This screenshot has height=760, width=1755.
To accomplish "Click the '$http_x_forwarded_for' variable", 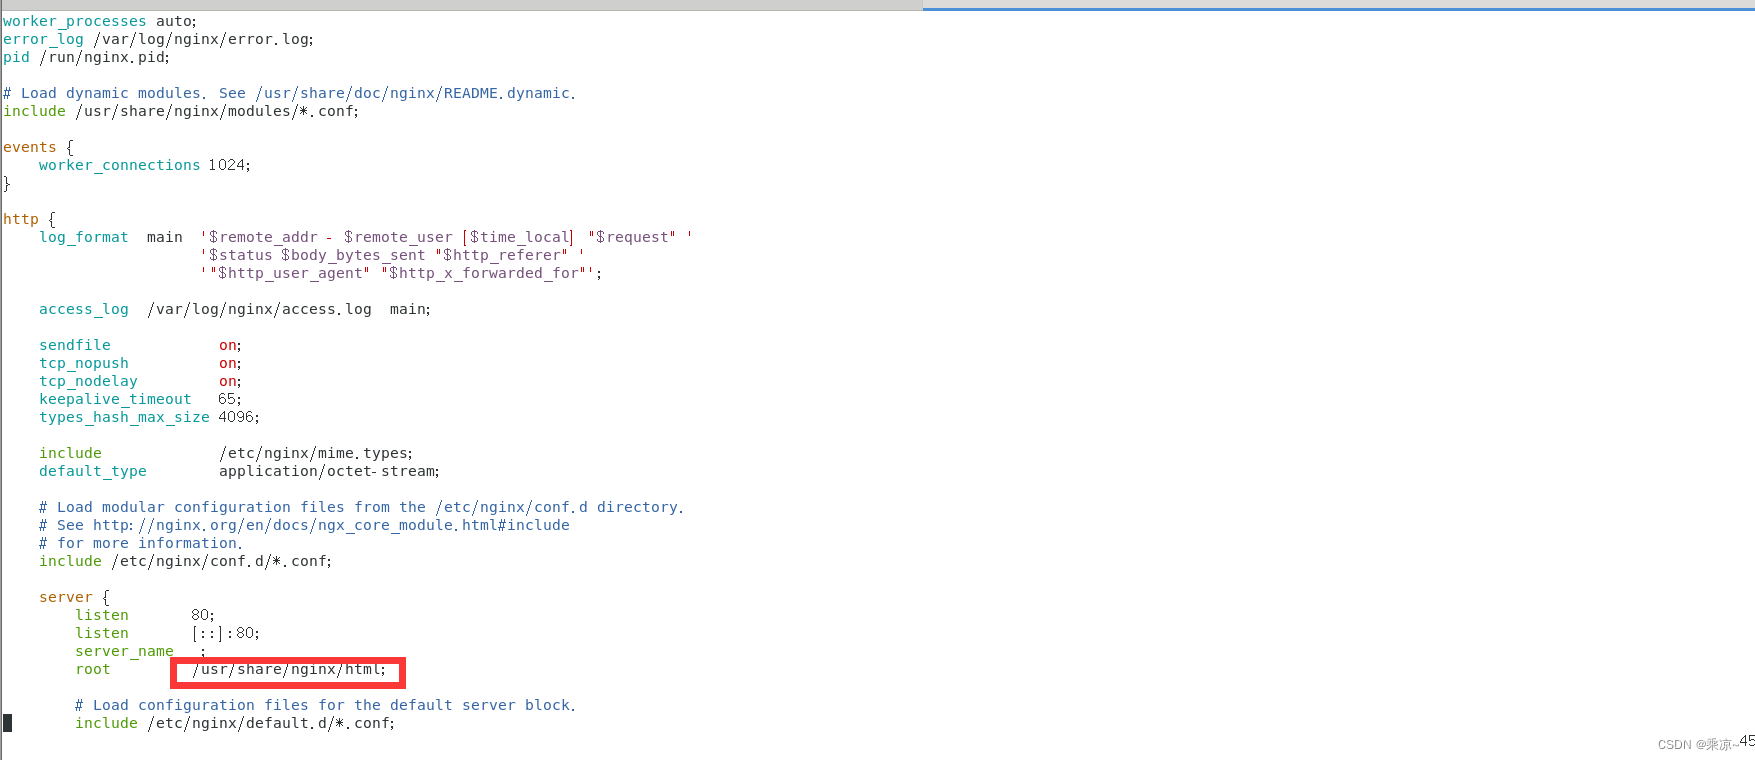I will tap(484, 273).
